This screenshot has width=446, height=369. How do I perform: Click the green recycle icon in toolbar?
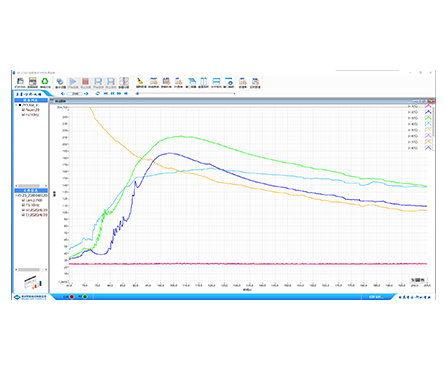click(45, 81)
